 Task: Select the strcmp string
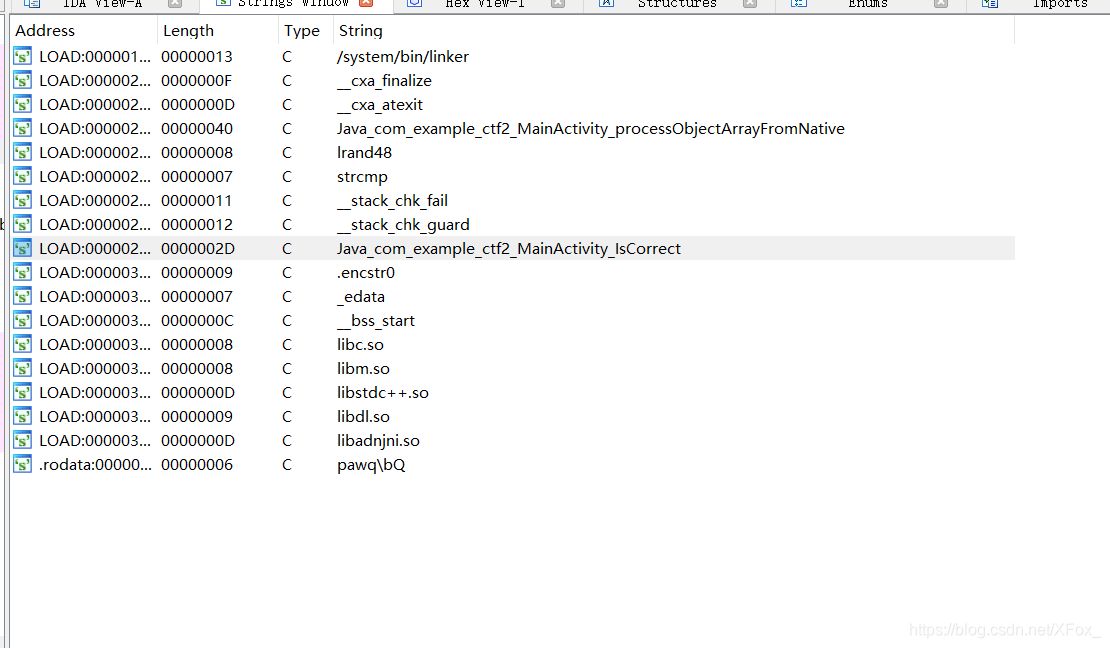pyautogui.click(x=362, y=177)
